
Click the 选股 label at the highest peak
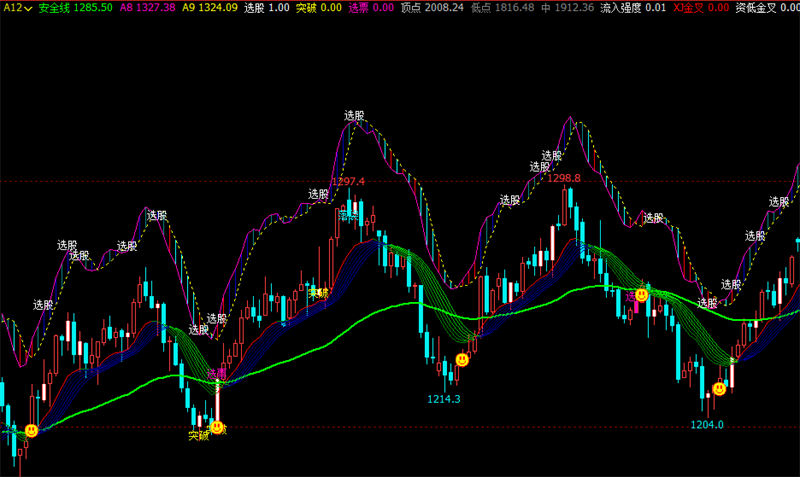[354, 116]
